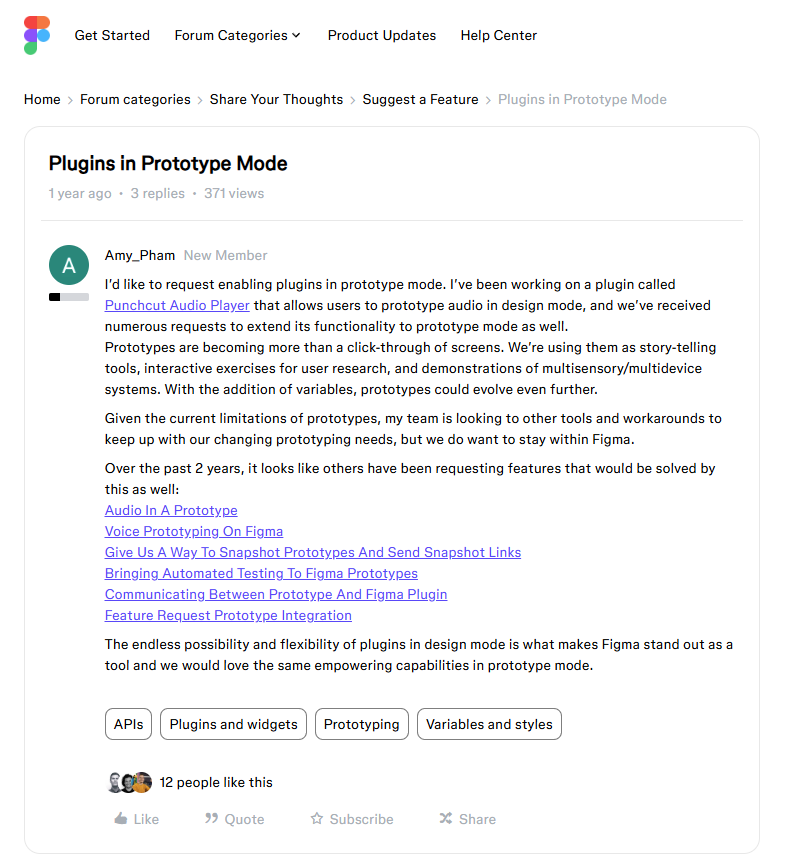The image size is (786, 868).
Task: Expand the Forum Categories dropdown
Action: (x=238, y=35)
